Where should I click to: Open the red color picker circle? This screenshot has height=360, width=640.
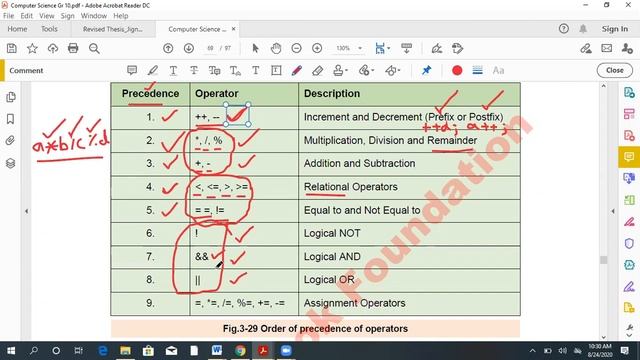click(457, 70)
